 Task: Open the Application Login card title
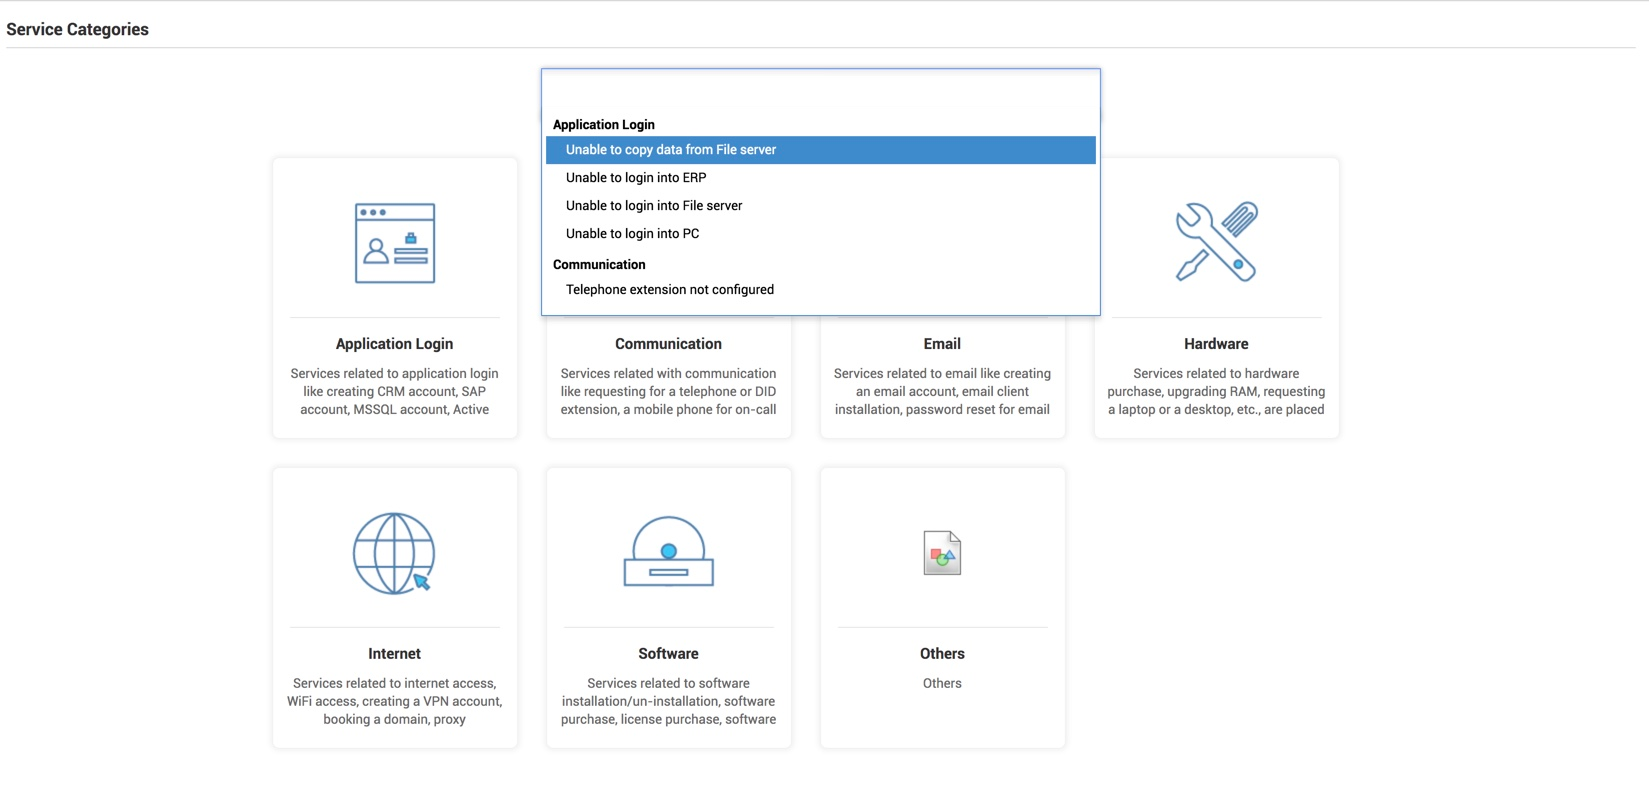tap(395, 344)
